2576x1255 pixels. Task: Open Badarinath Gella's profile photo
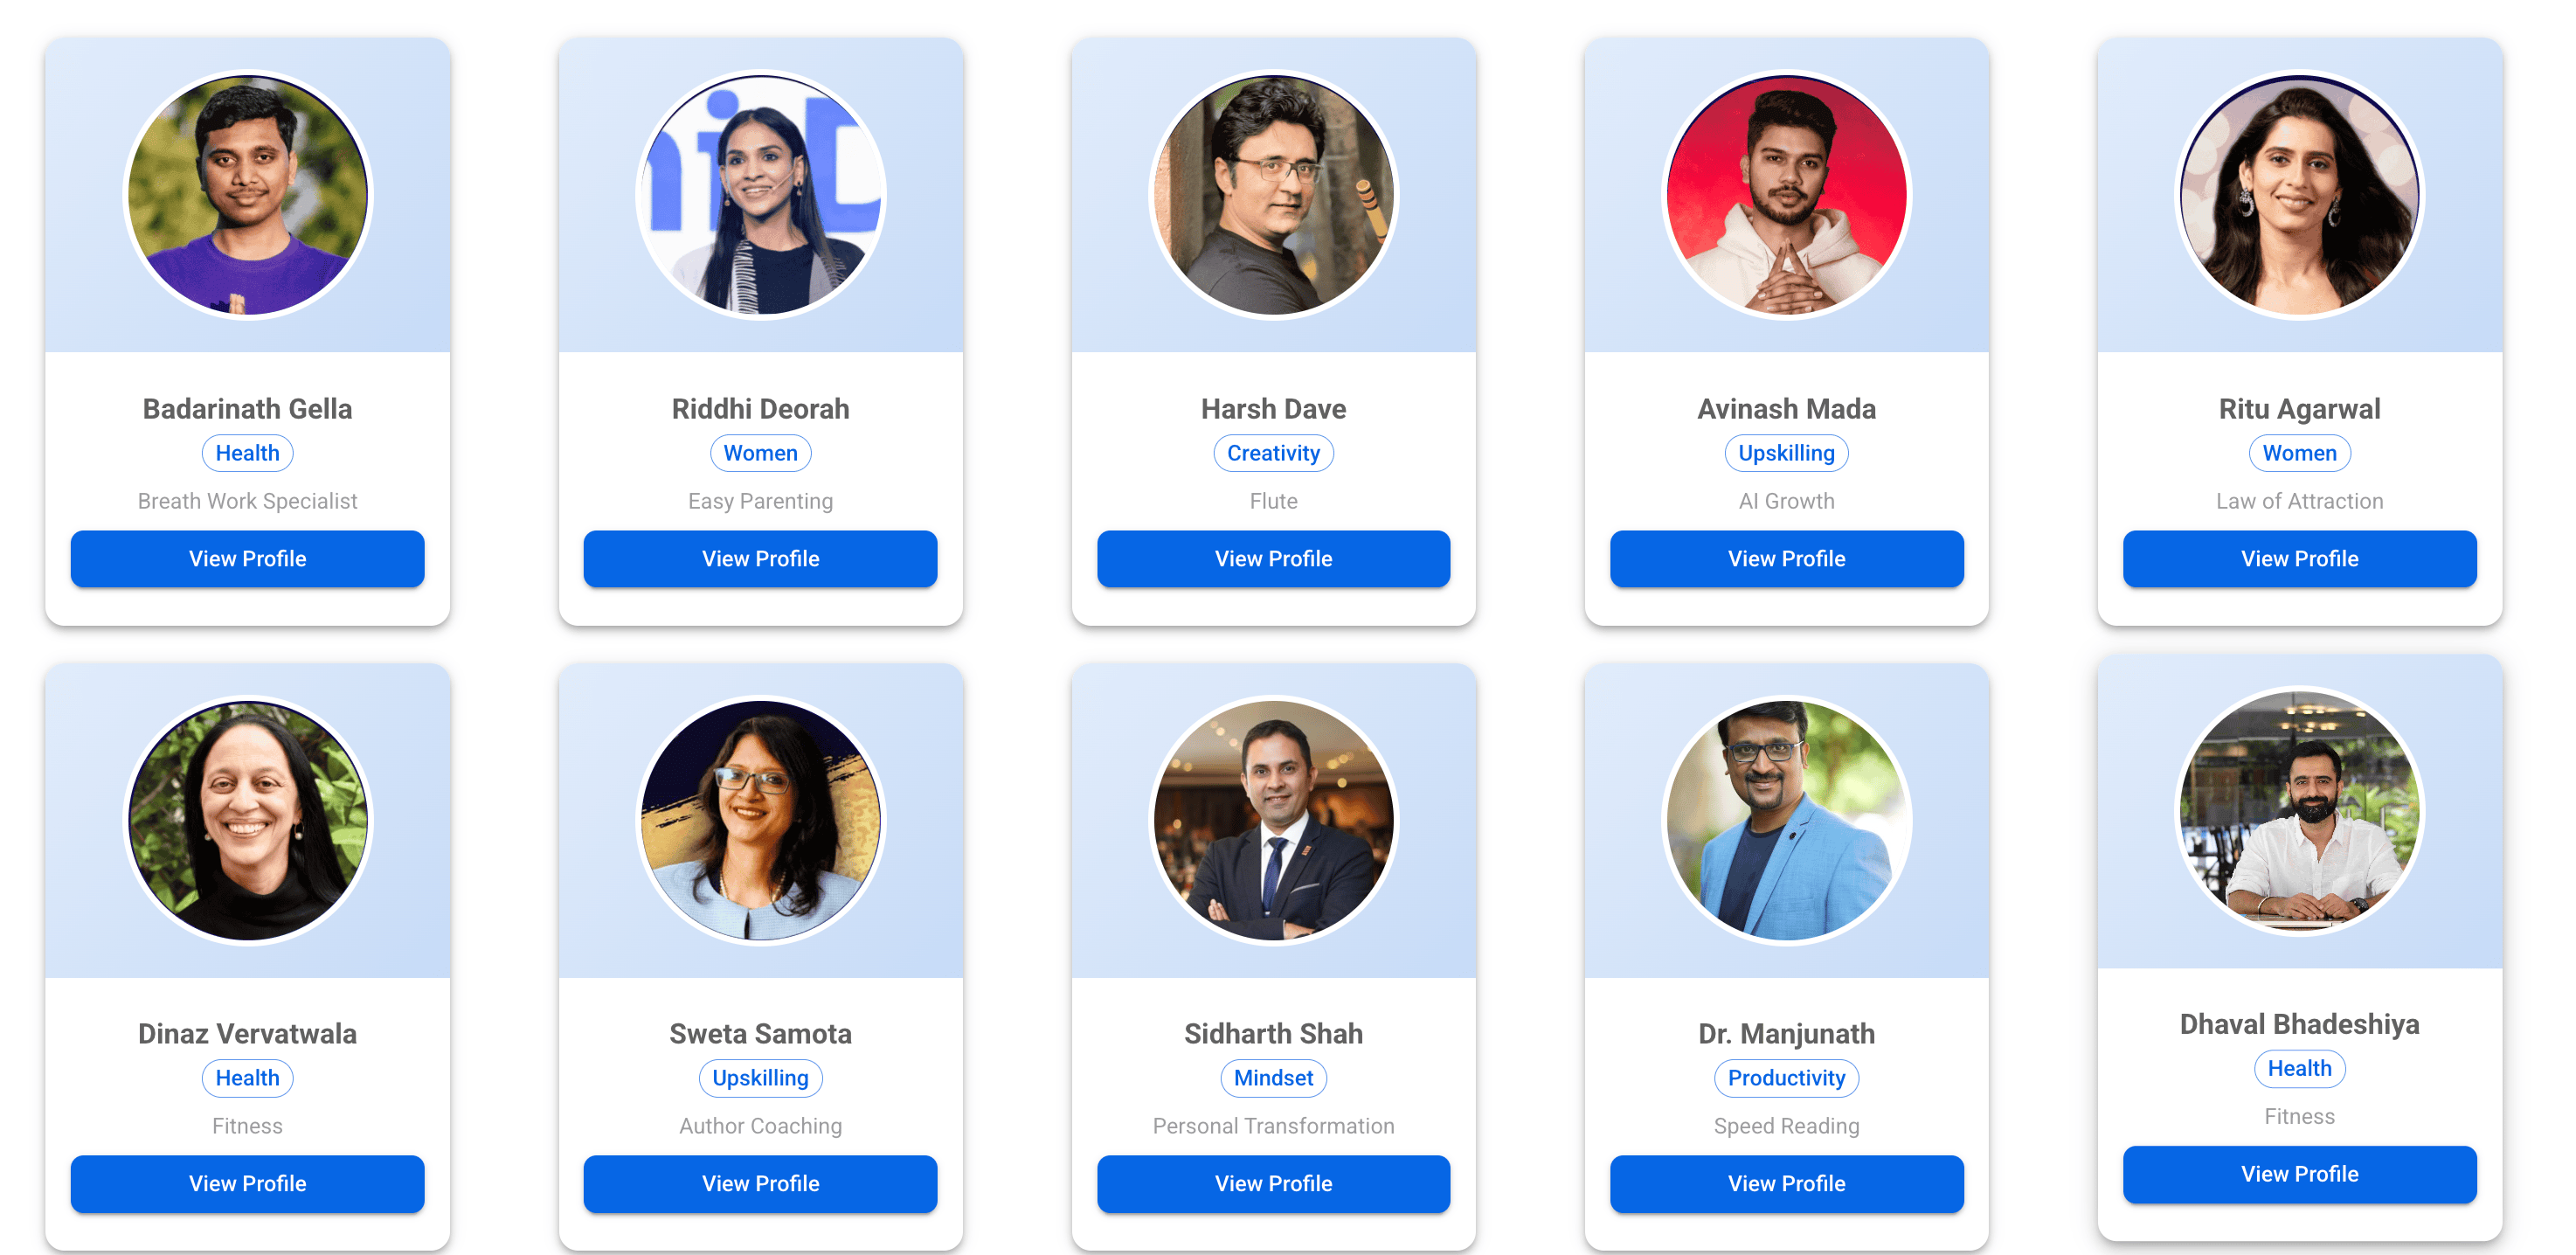point(247,195)
